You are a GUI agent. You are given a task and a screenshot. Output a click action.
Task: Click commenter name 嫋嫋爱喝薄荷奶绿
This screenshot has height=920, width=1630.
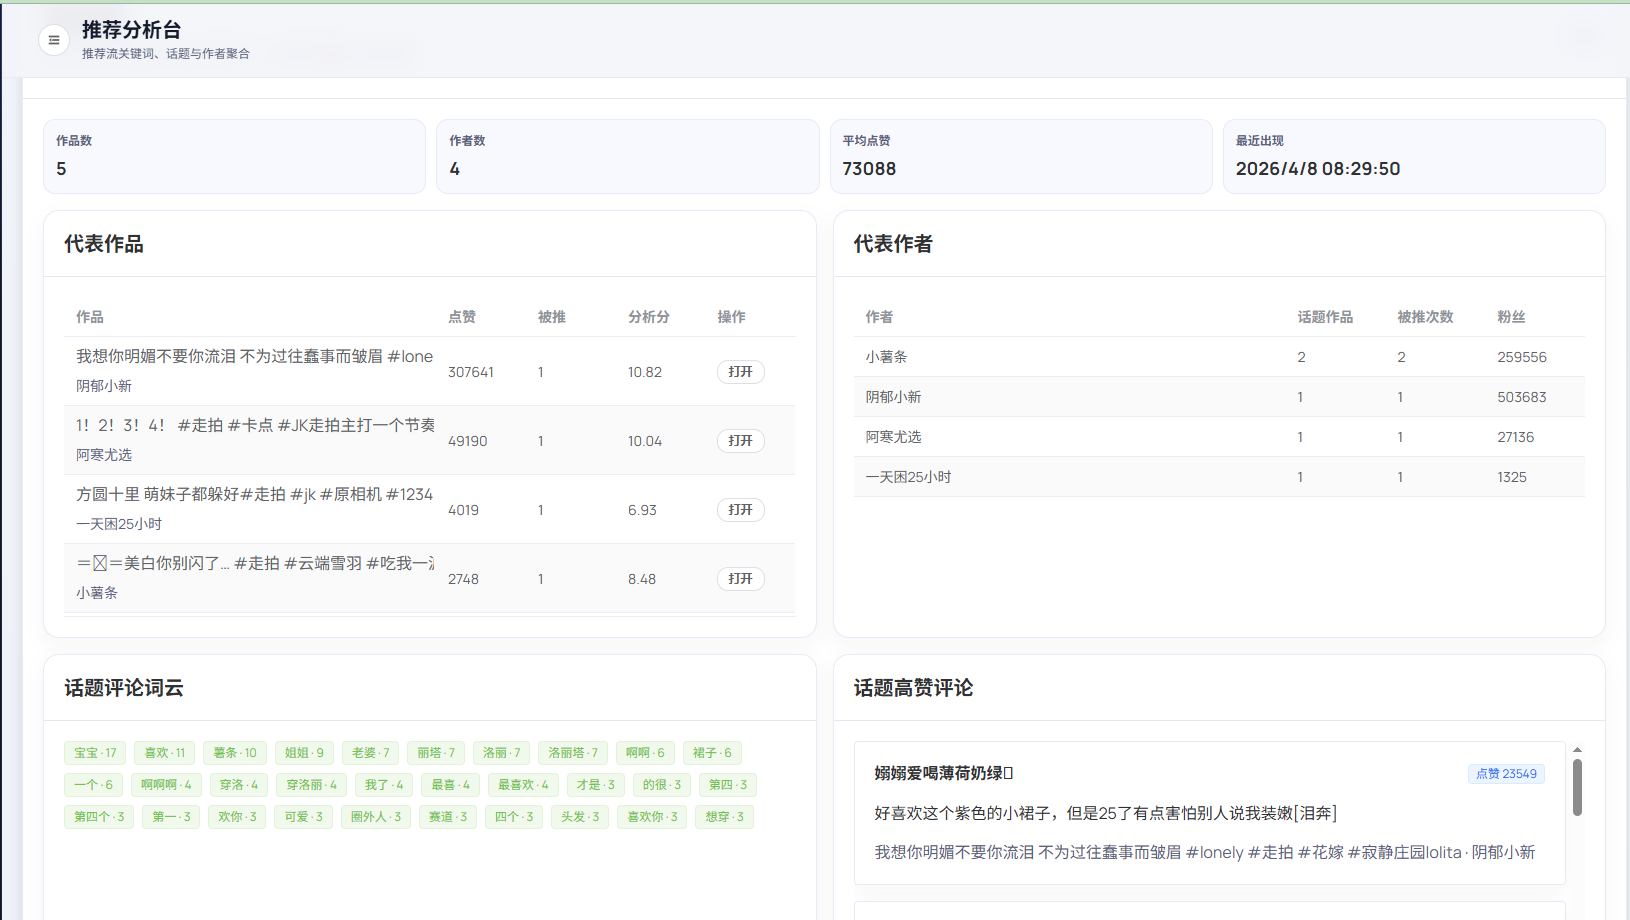(944, 773)
